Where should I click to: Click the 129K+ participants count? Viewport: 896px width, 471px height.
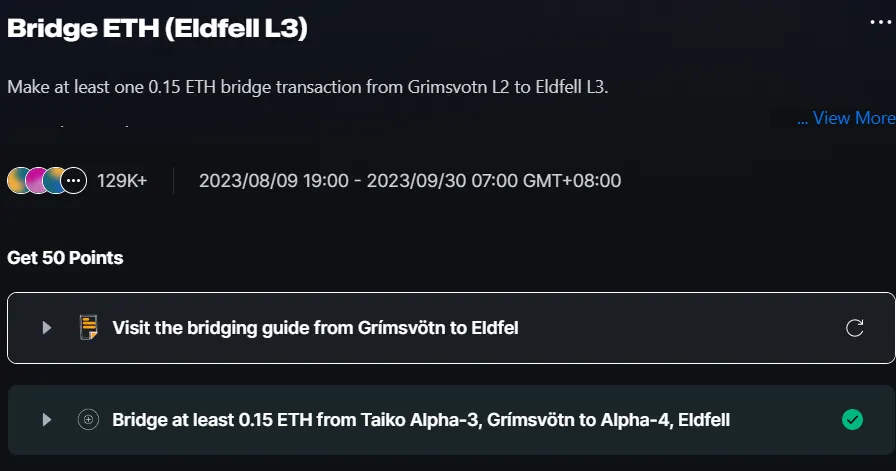[x=122, y=181]
